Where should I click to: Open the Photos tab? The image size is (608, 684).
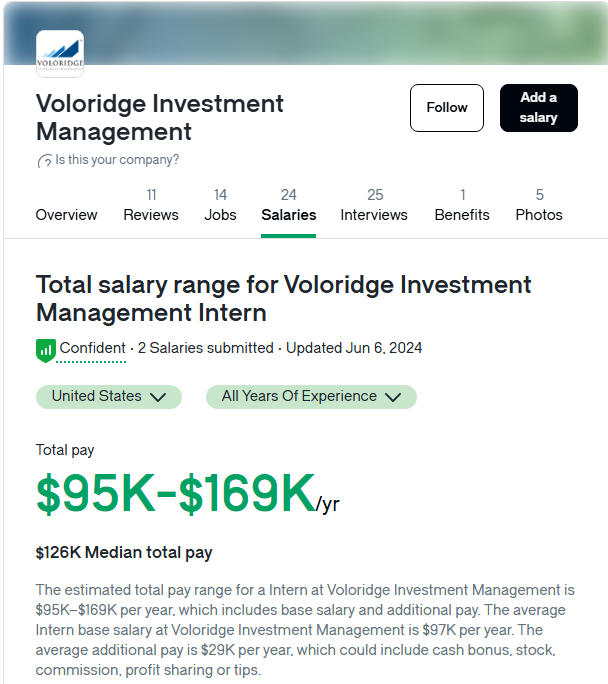click(x=539, y=205)
